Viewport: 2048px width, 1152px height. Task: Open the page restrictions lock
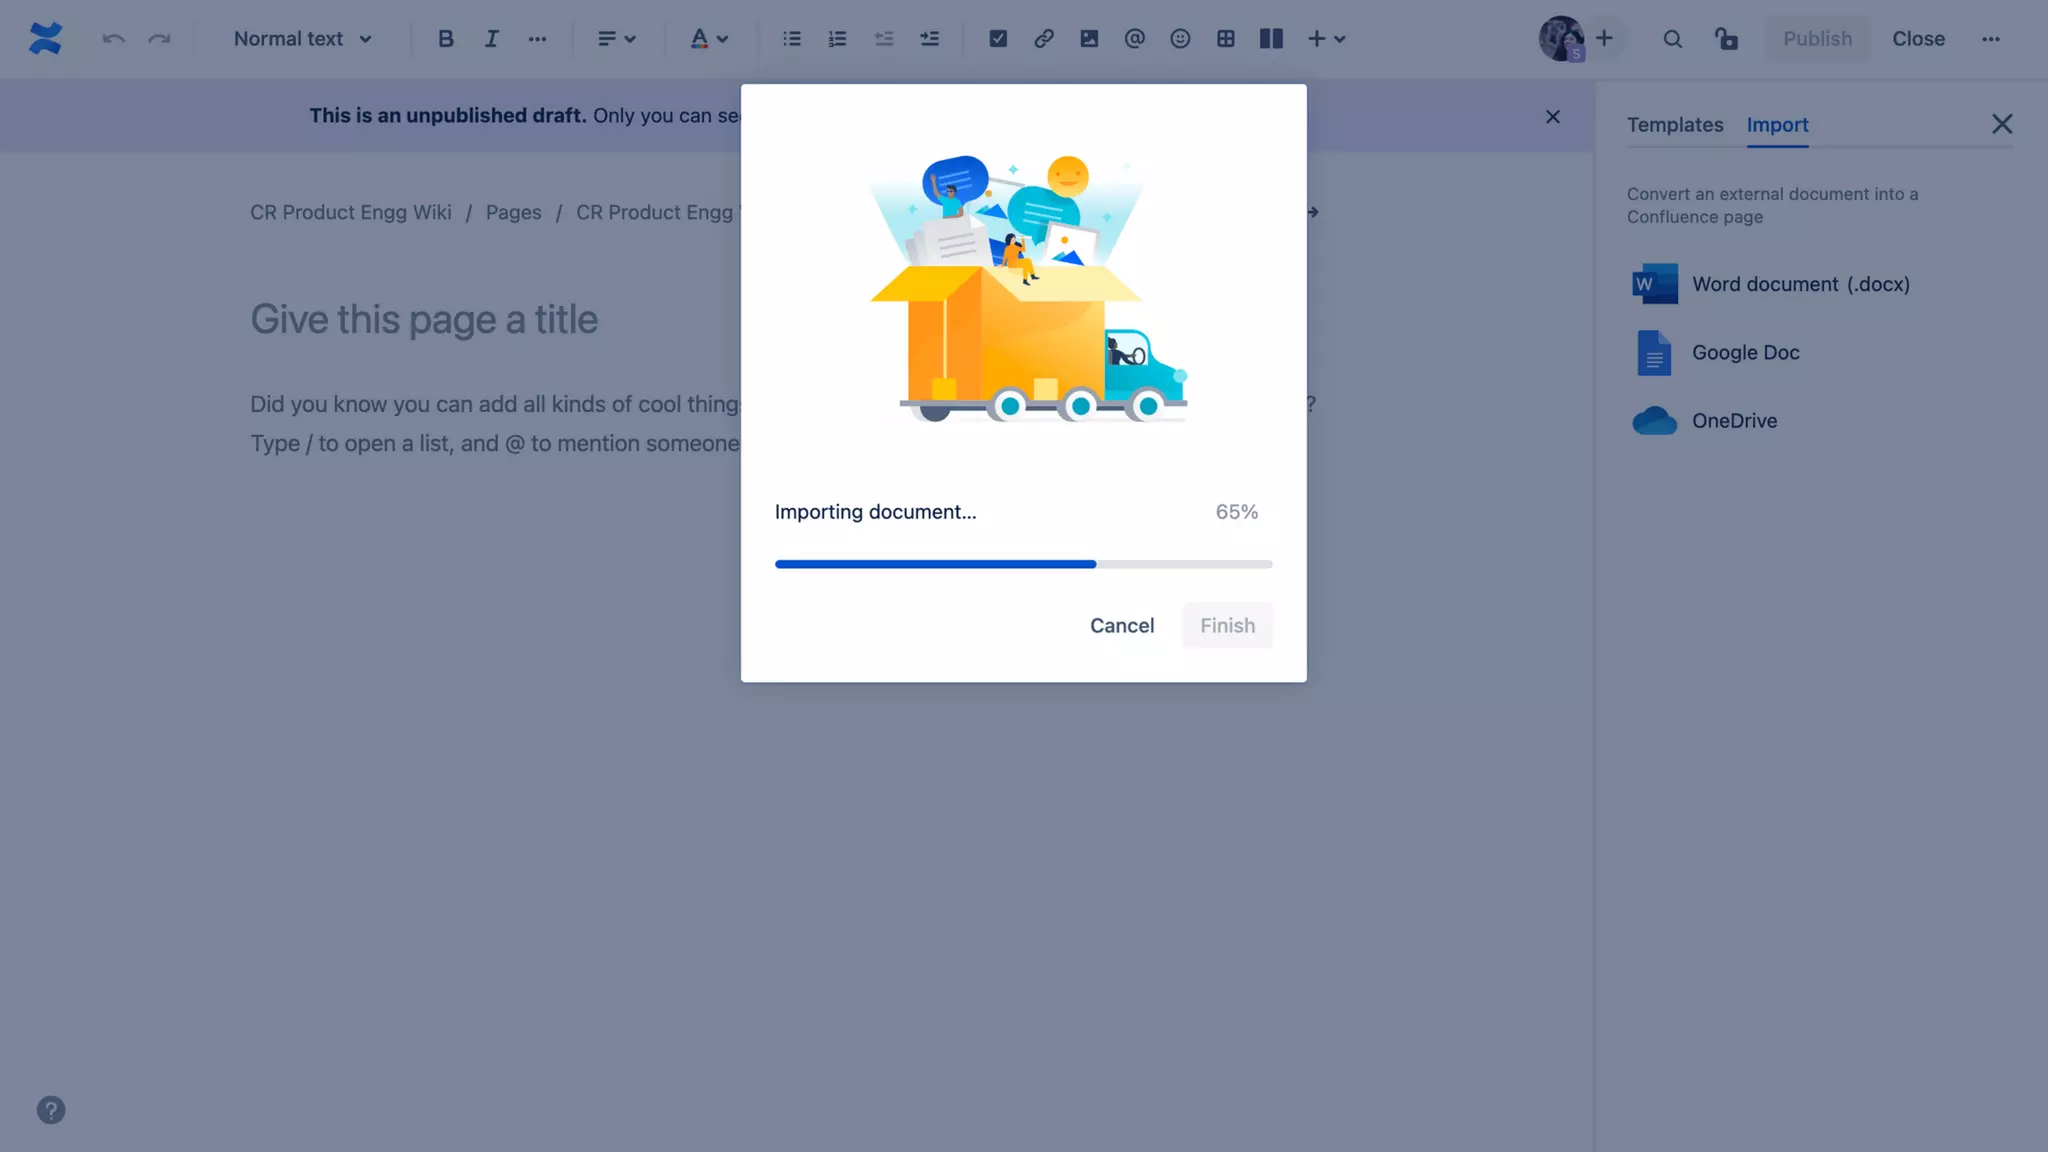1726,39
